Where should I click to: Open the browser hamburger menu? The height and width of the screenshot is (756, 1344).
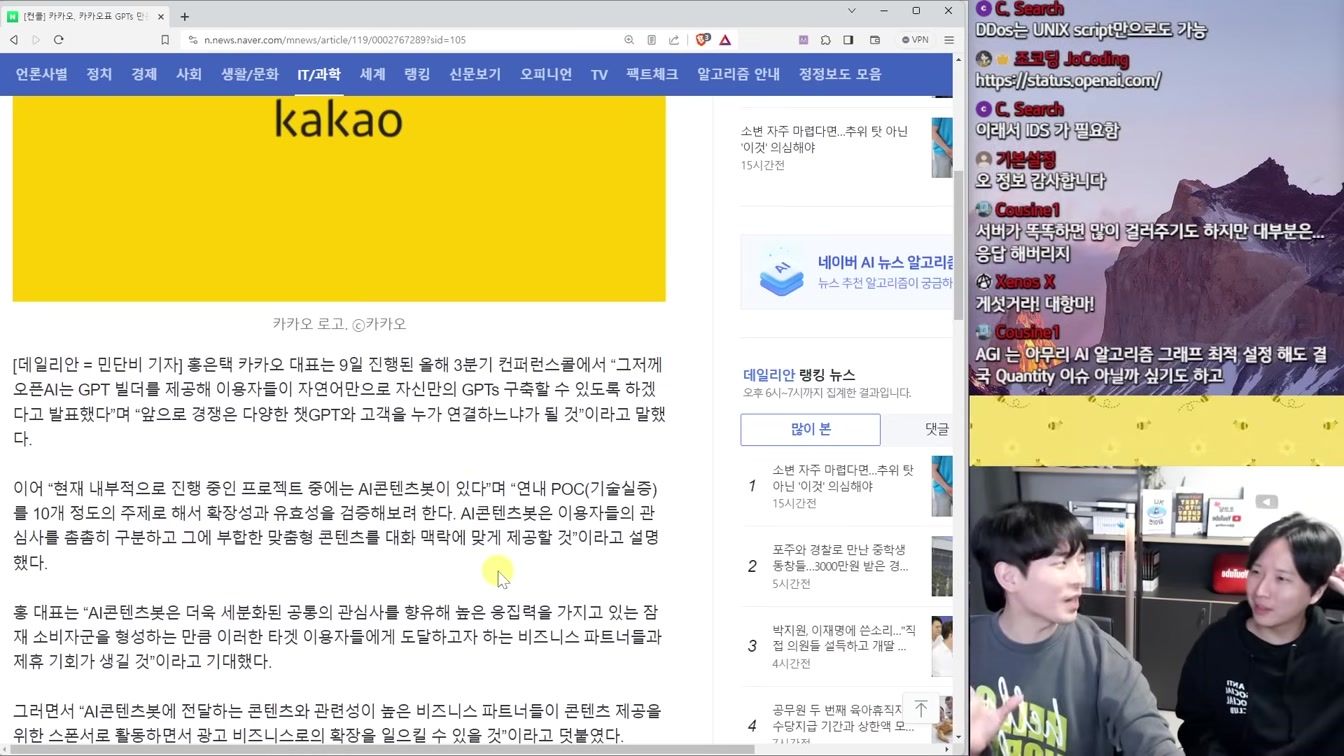tap(949, 40)
